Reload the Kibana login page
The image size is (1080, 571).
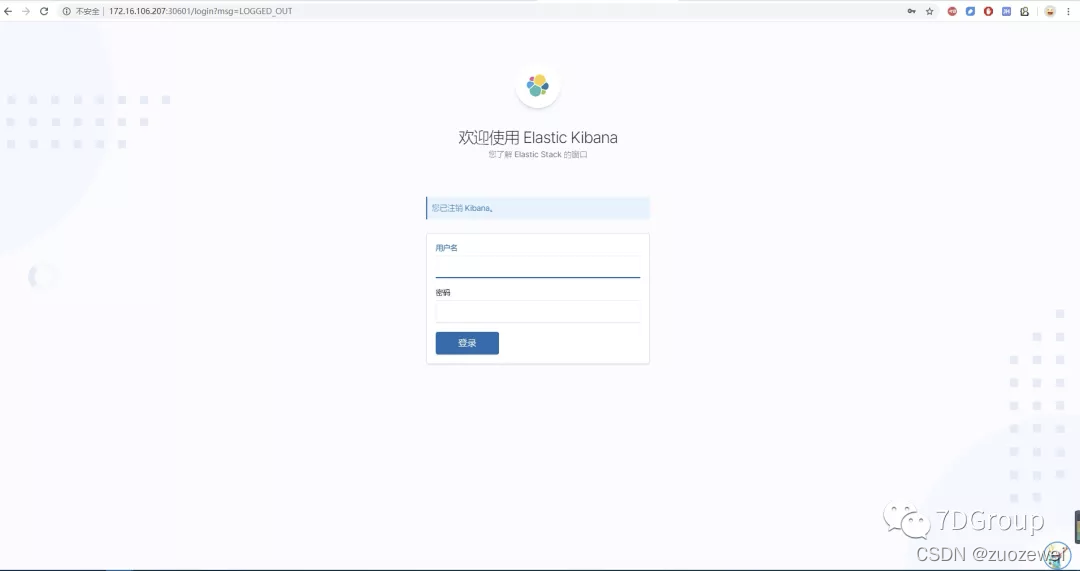point(44,11)
